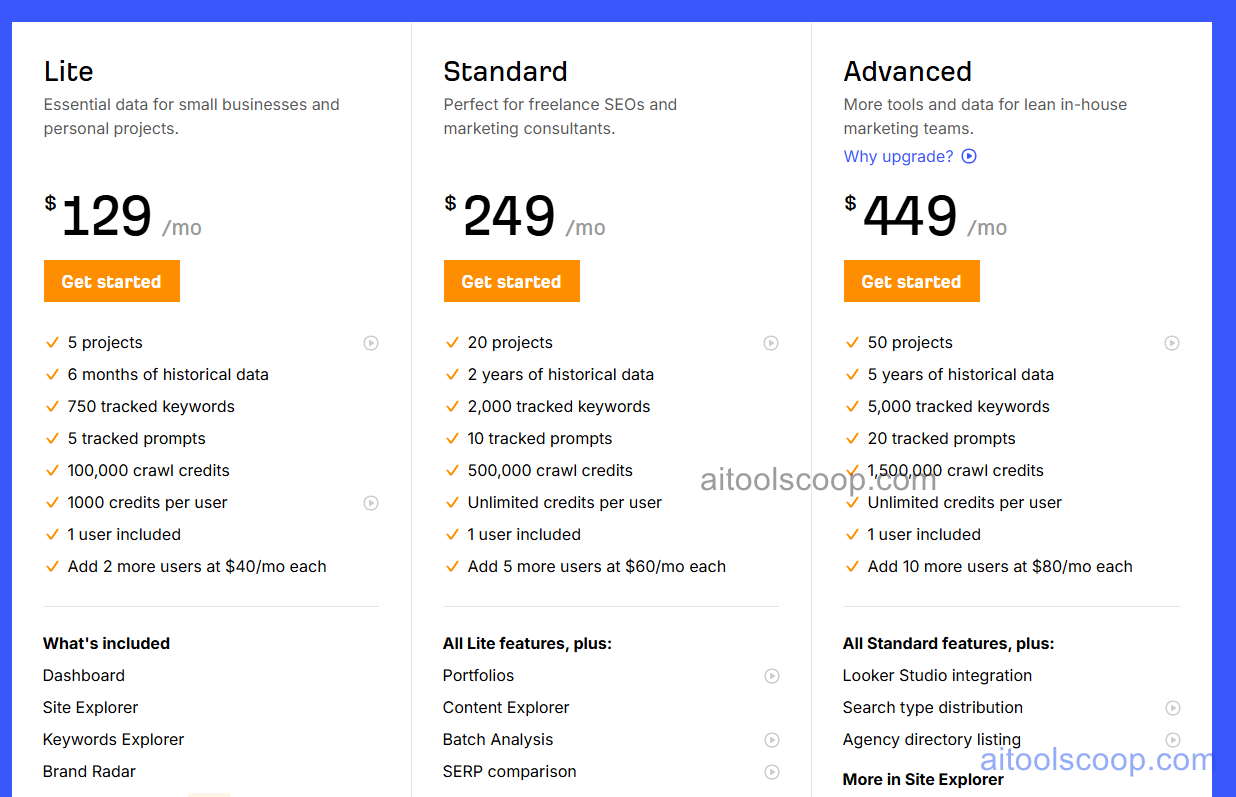Click Dashboard under What's included
This screenshot has width=1236, height=797.
(83, 675)
